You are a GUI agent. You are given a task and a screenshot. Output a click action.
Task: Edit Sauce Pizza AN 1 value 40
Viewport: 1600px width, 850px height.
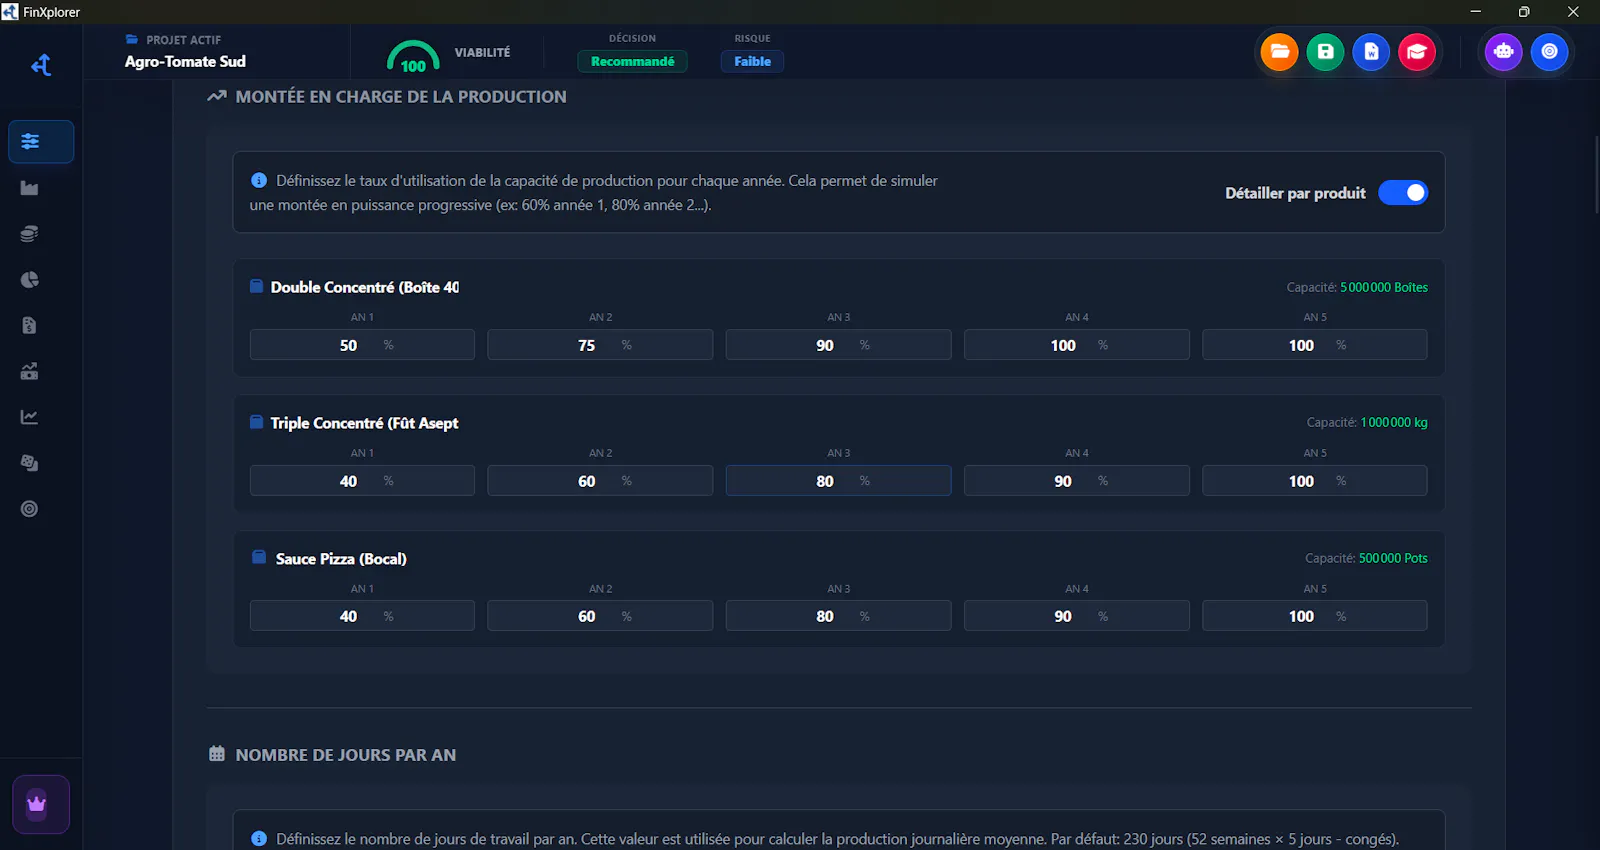pos(362,616)
